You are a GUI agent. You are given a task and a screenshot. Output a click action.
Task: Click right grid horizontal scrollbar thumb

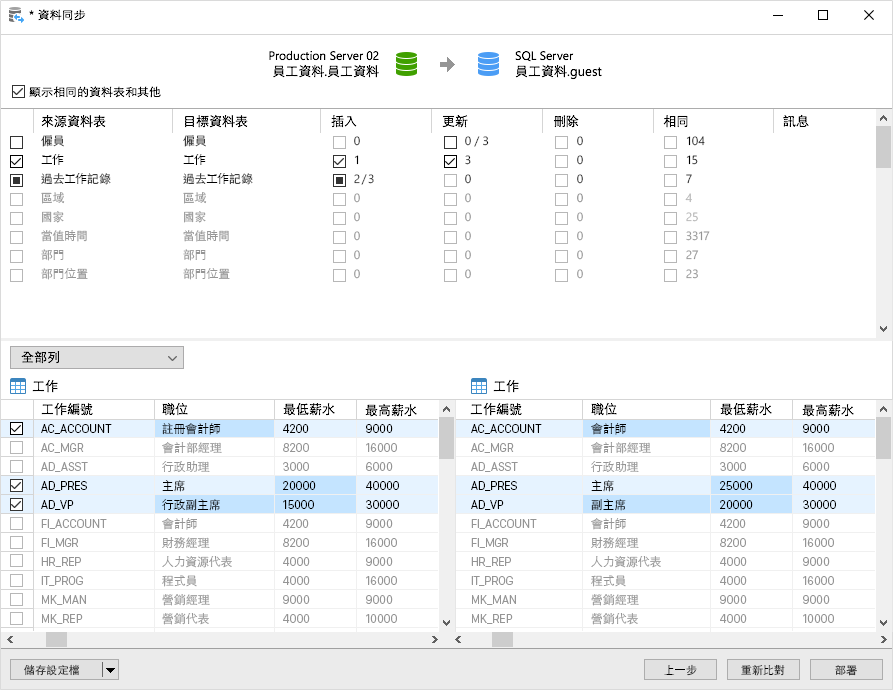(502, 640)
